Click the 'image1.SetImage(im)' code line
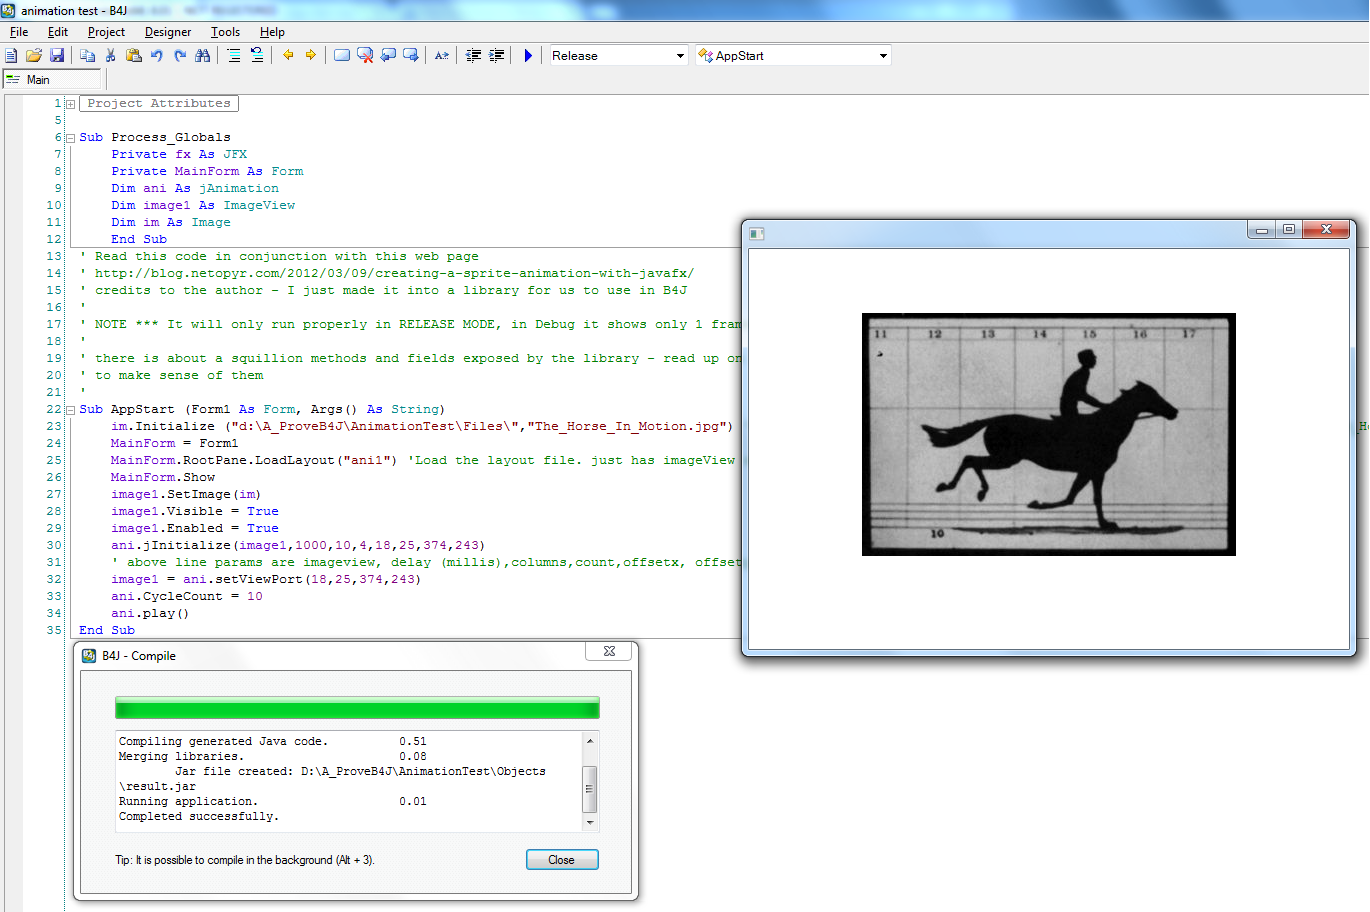Image resolution: width=1370 pixels, height=912 pixels. (x=186, y=495)
